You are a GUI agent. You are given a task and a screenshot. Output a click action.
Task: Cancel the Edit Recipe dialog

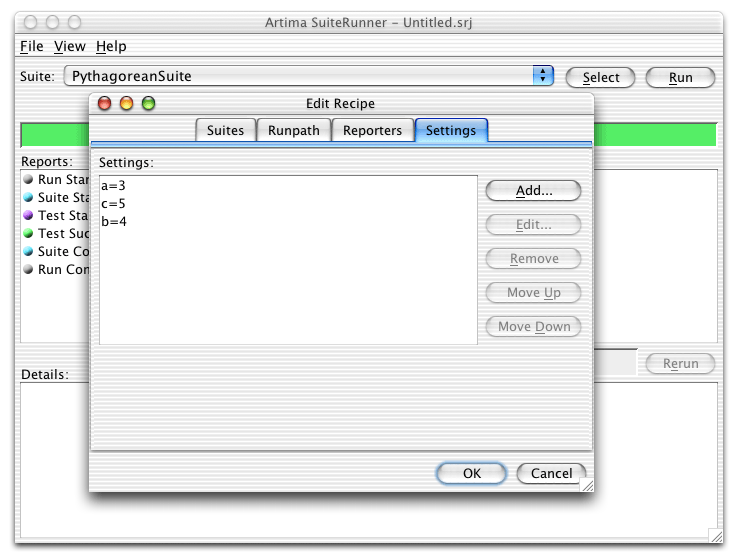click(551, 473)
